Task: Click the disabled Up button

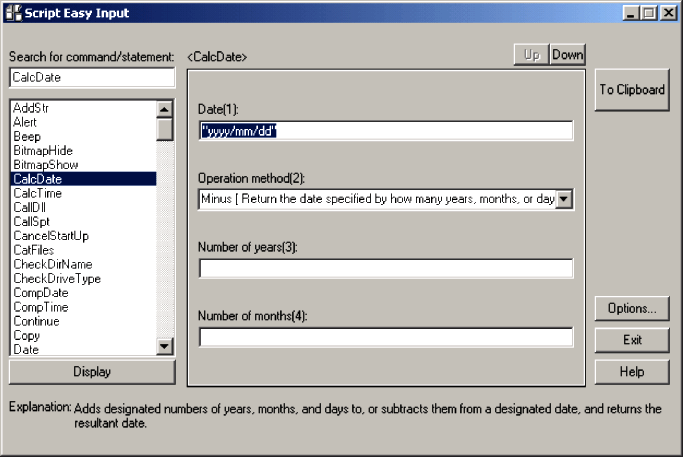Action: (531, 55)
